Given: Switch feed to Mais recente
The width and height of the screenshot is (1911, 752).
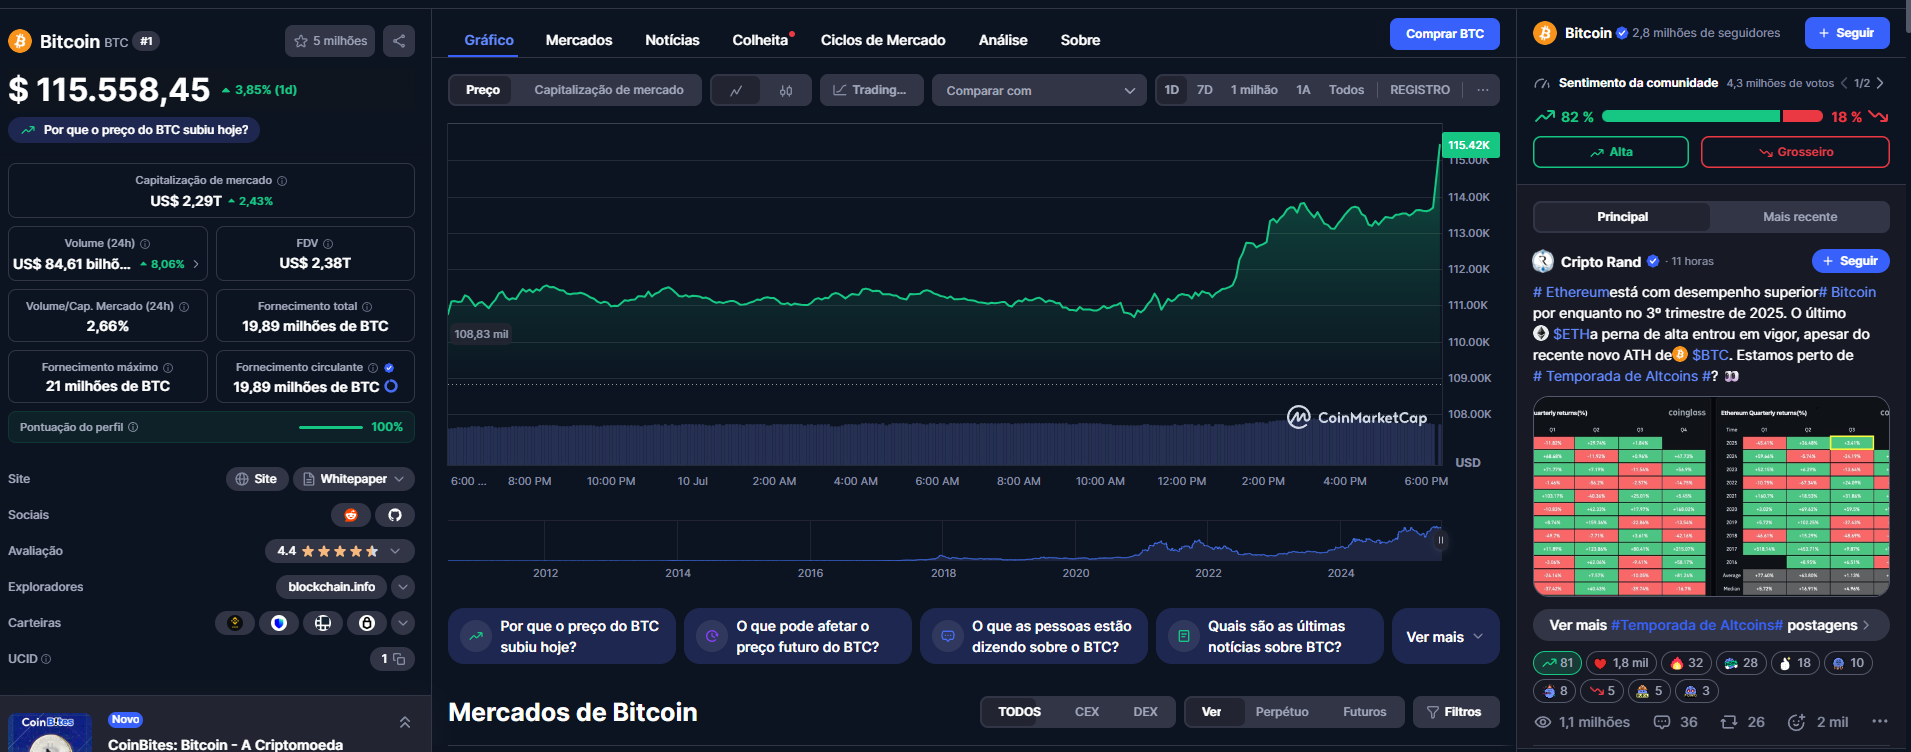Looking at the screenshot, I should [x=1800, y=217].
